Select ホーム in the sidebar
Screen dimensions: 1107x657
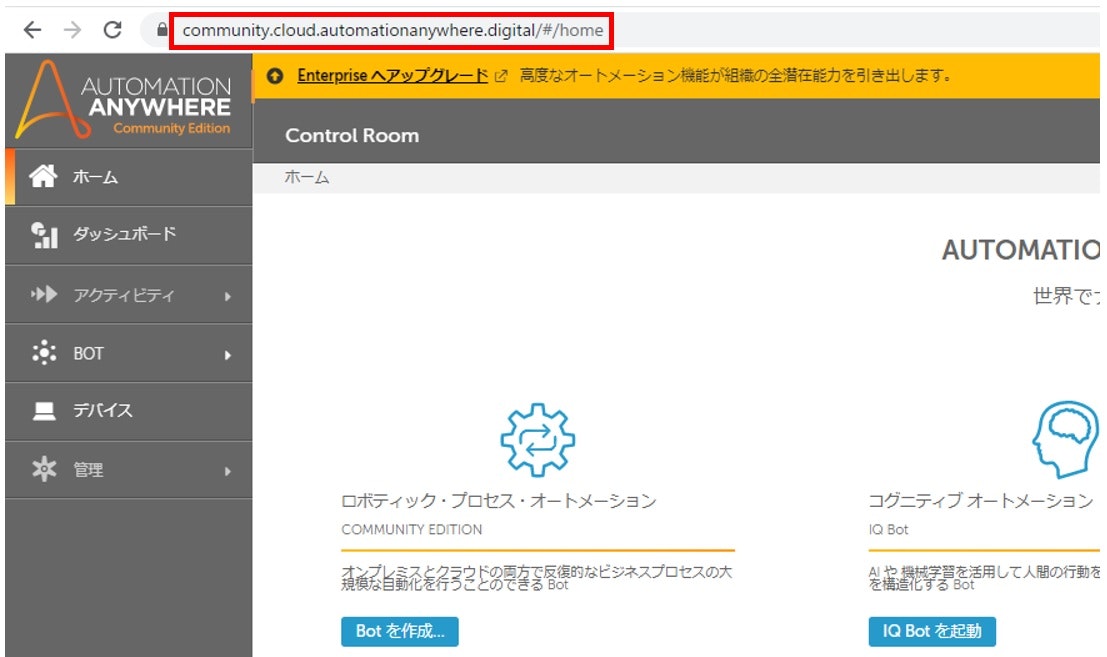click(x=128, y=176)
